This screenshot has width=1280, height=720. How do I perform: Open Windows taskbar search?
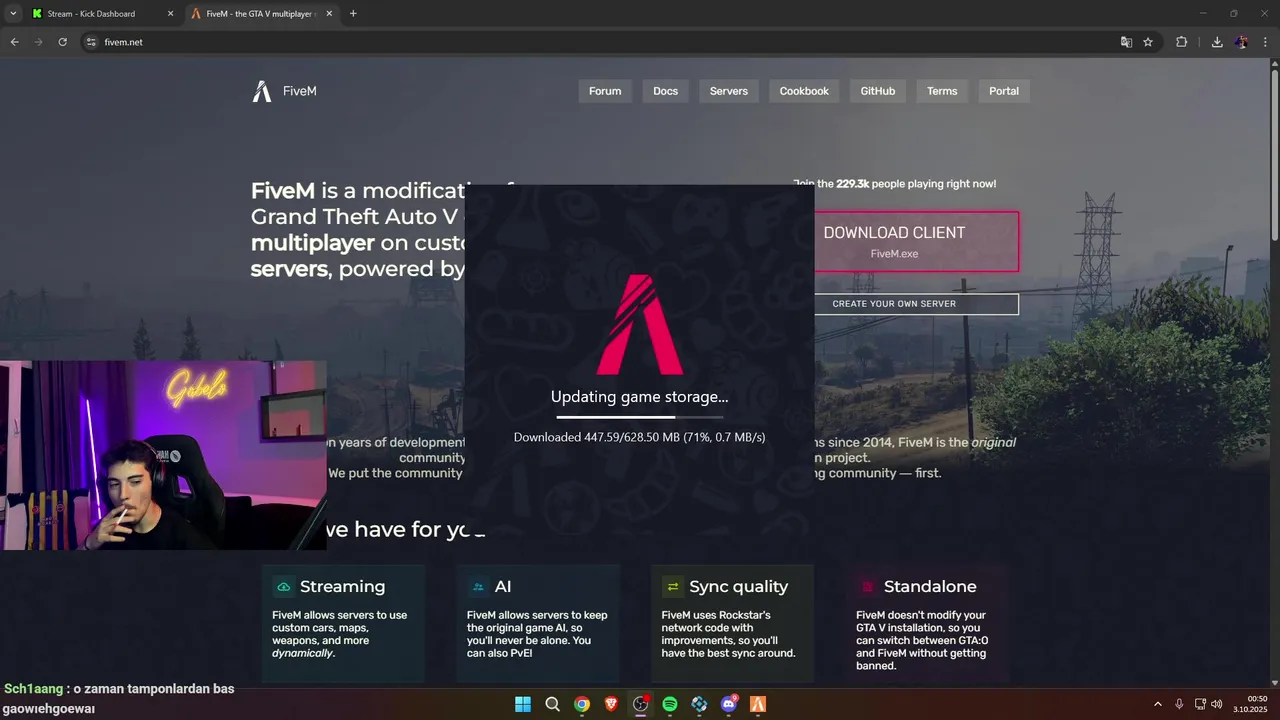[x=552, y=704]
